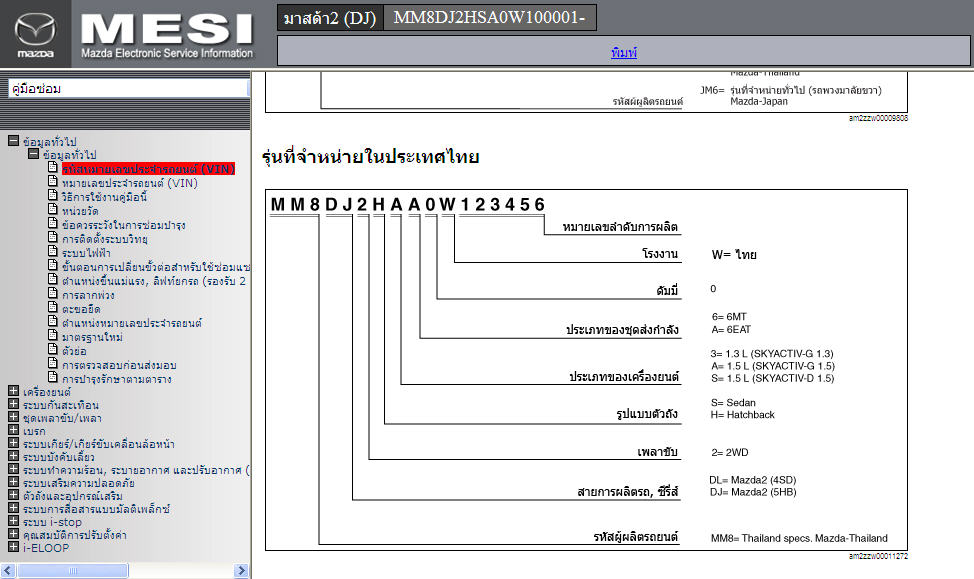
Task: Open การลากพ่วง page
Action: coord(88,295)
